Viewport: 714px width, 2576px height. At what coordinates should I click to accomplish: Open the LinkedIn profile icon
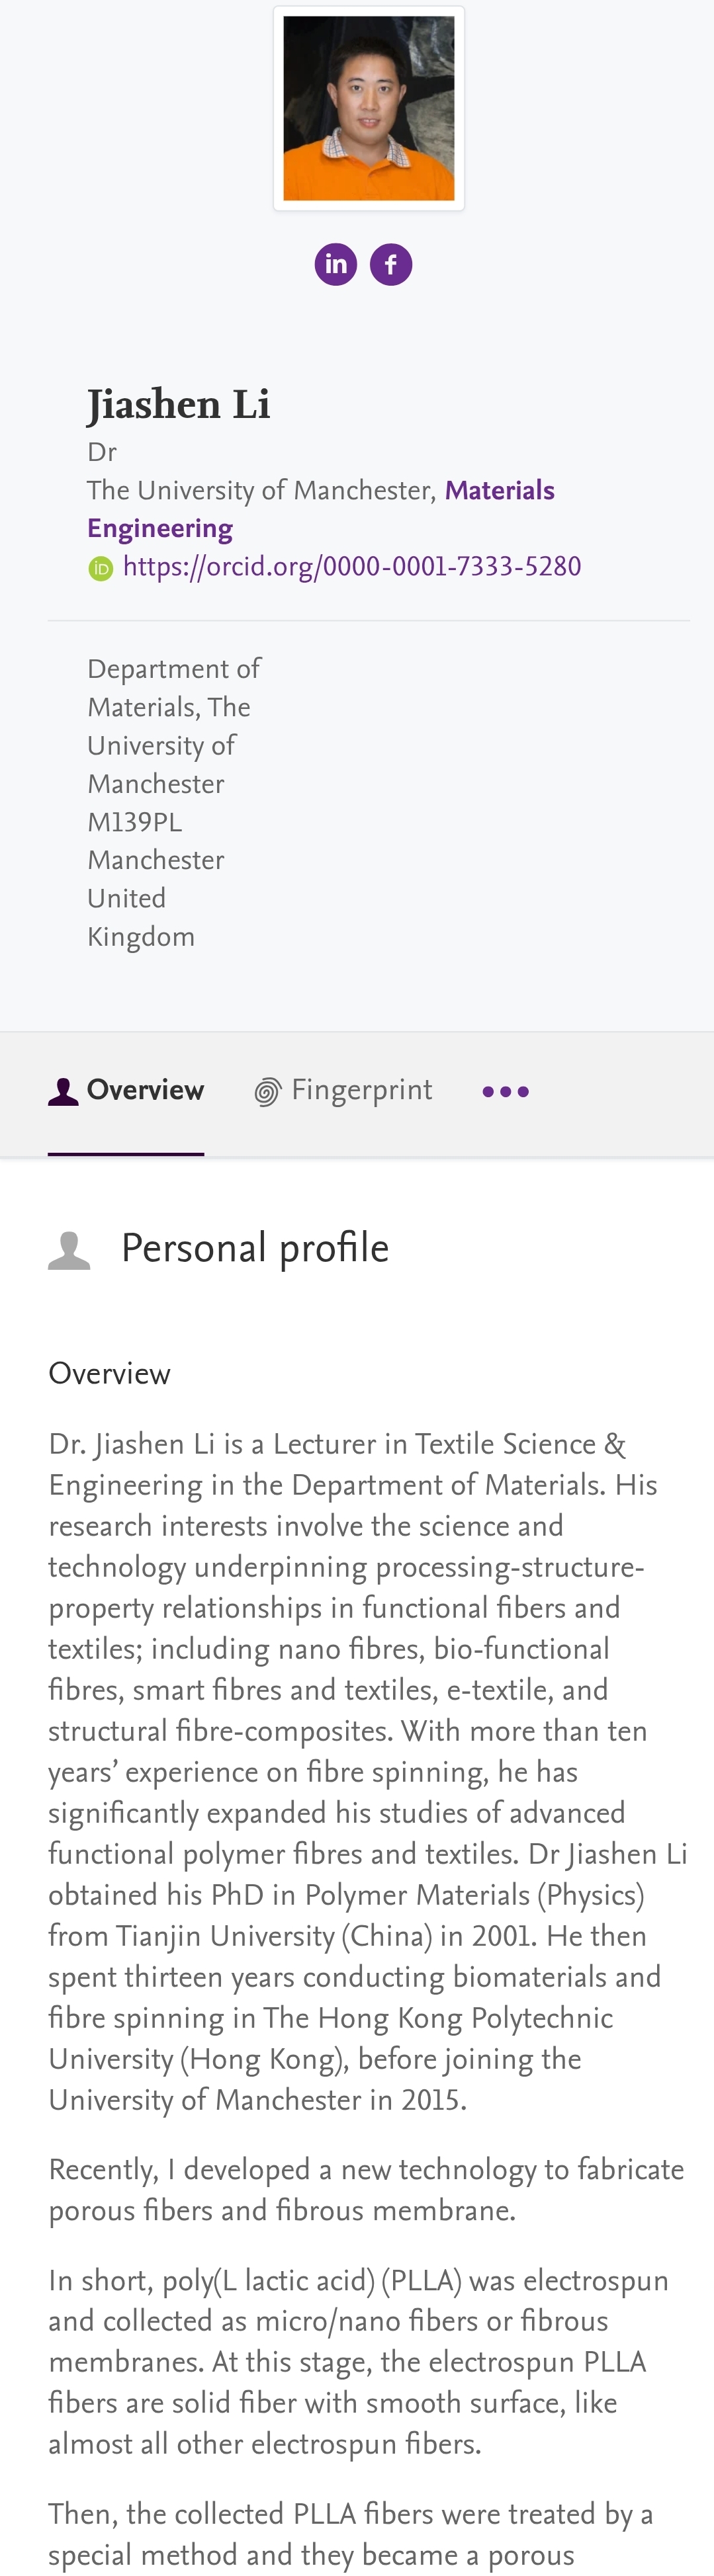(336, 265)
